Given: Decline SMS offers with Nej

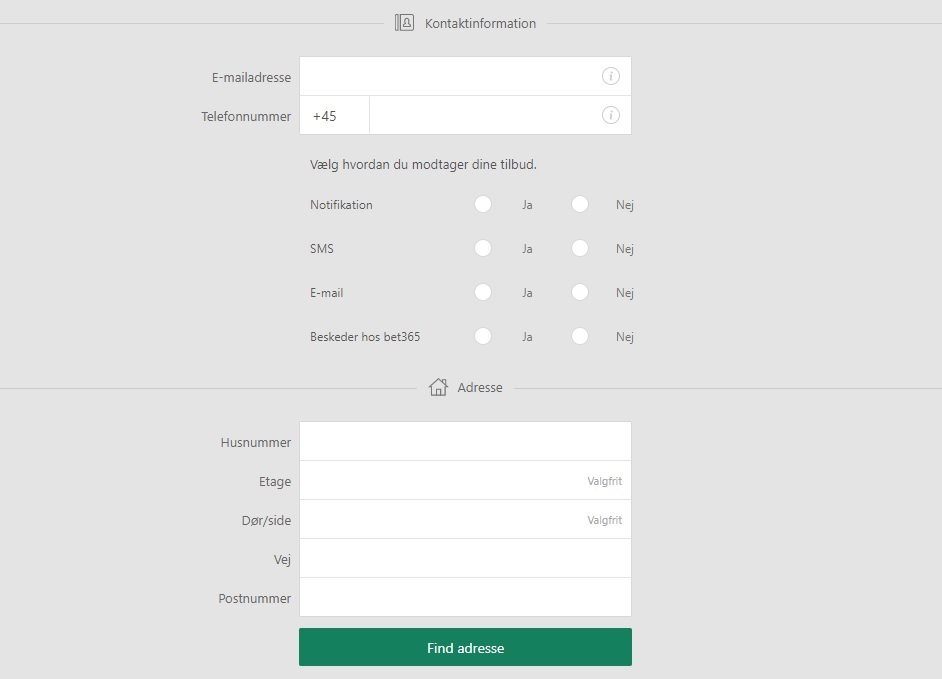Looking at the screenshot, I should tap(580, 248).
